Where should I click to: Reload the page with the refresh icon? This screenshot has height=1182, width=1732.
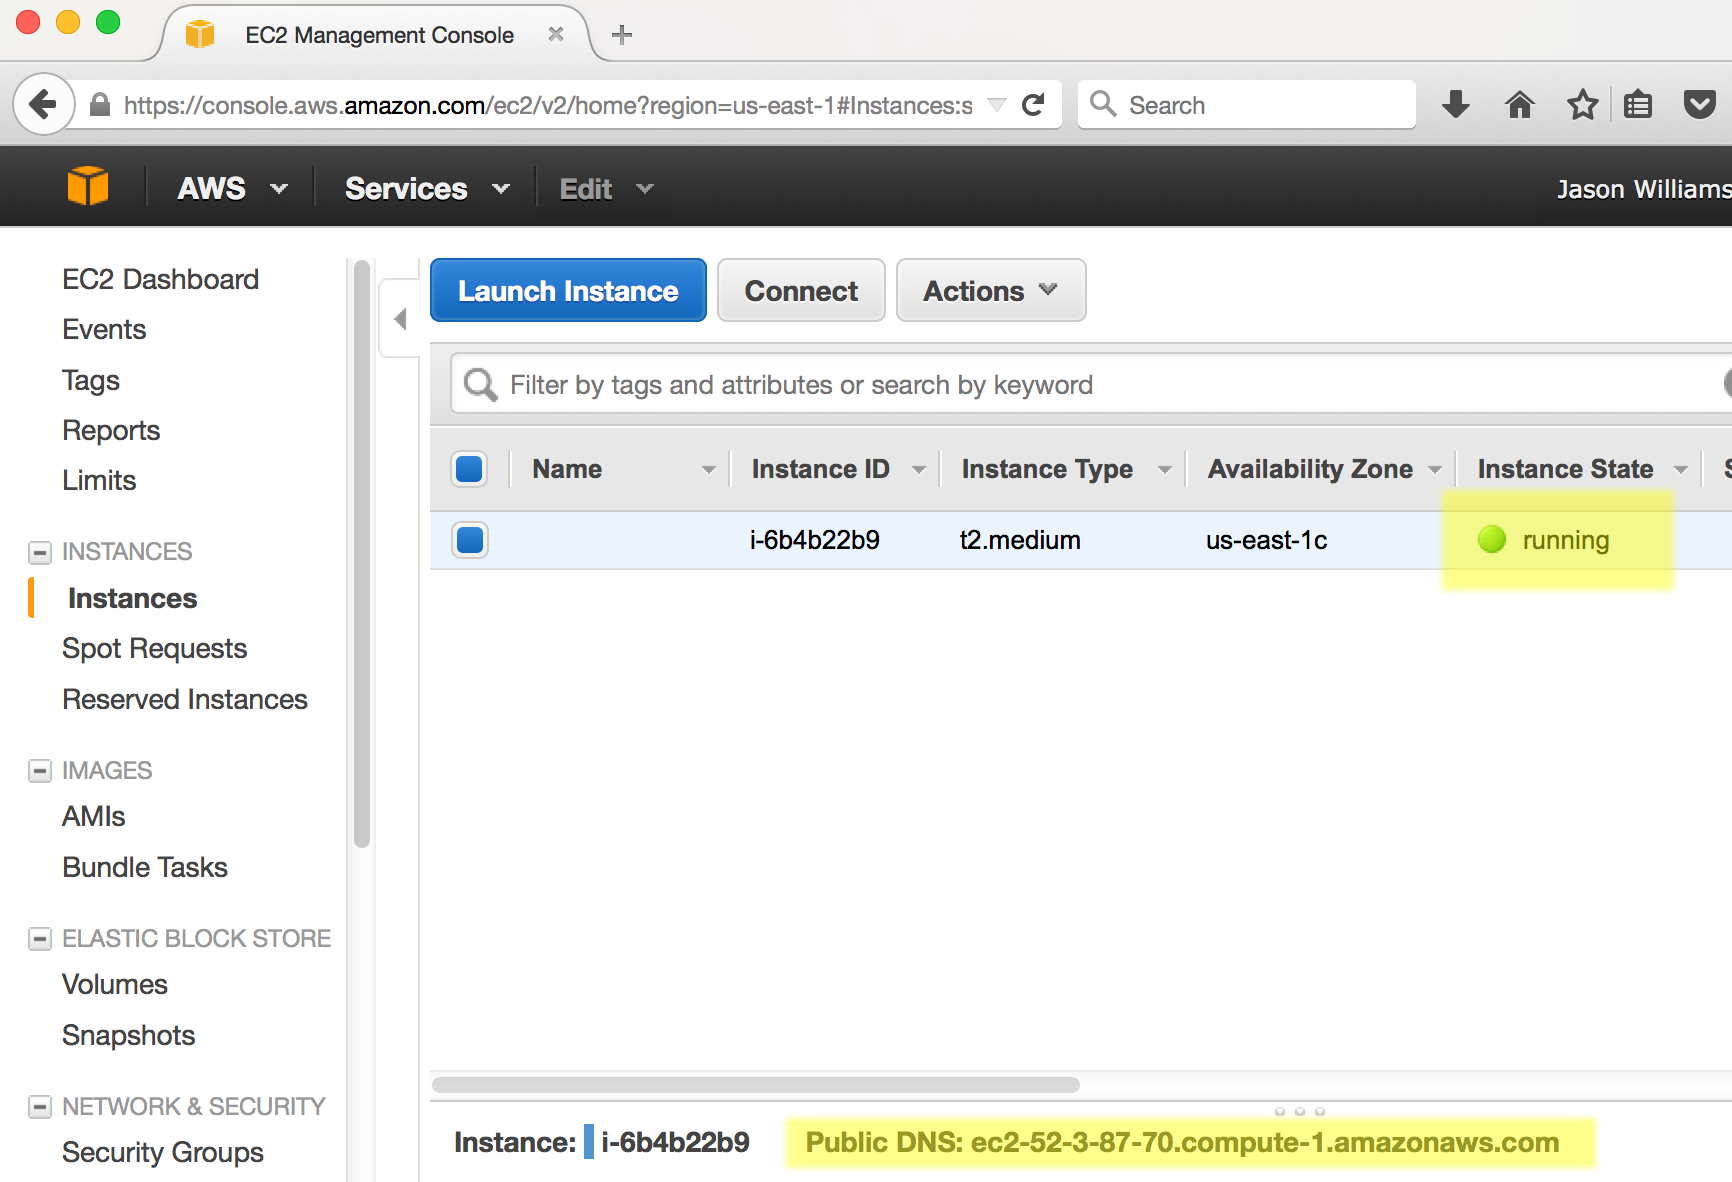click(x=1033, y=105)
